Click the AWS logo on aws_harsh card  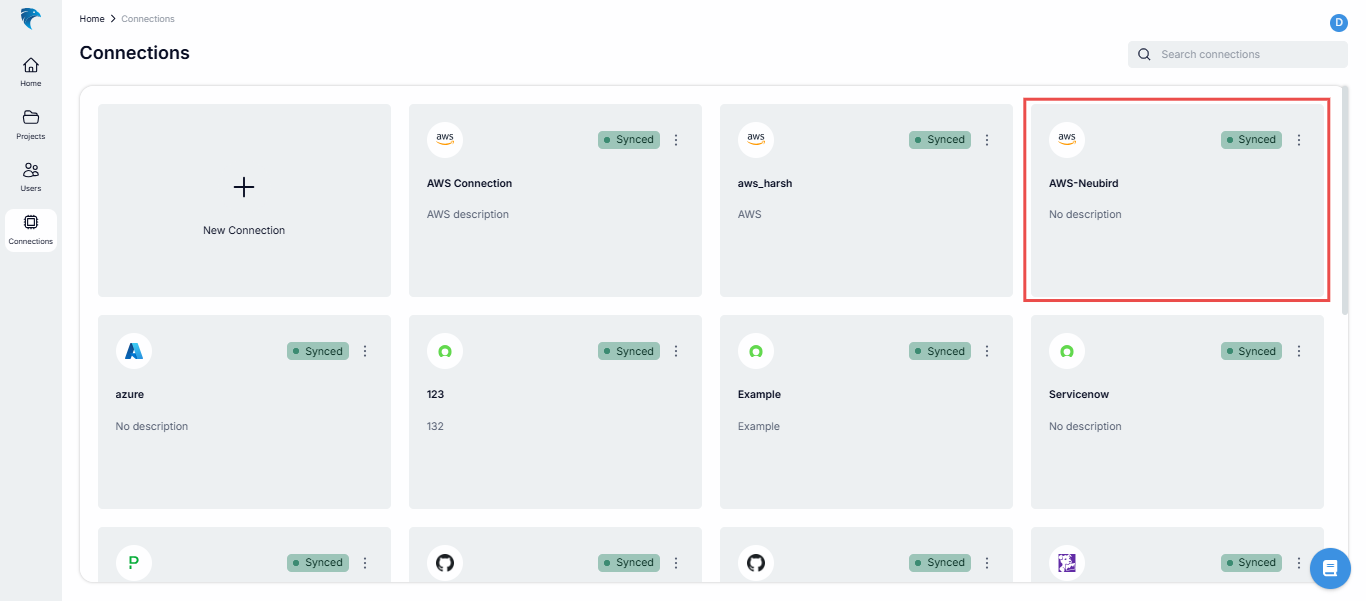[756, 139]
